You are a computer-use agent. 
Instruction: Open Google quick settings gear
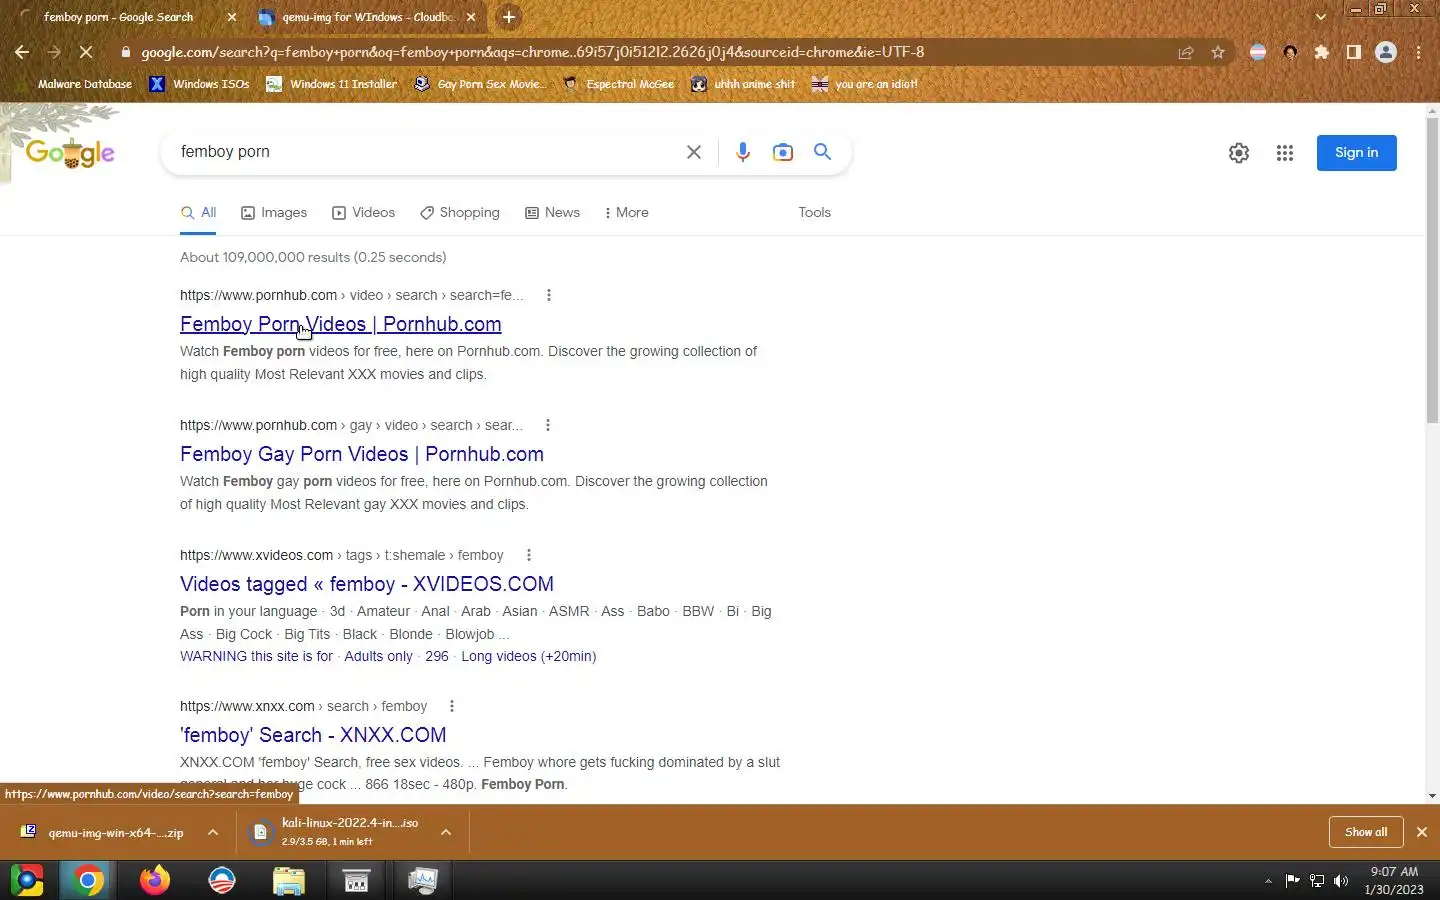1239,153
